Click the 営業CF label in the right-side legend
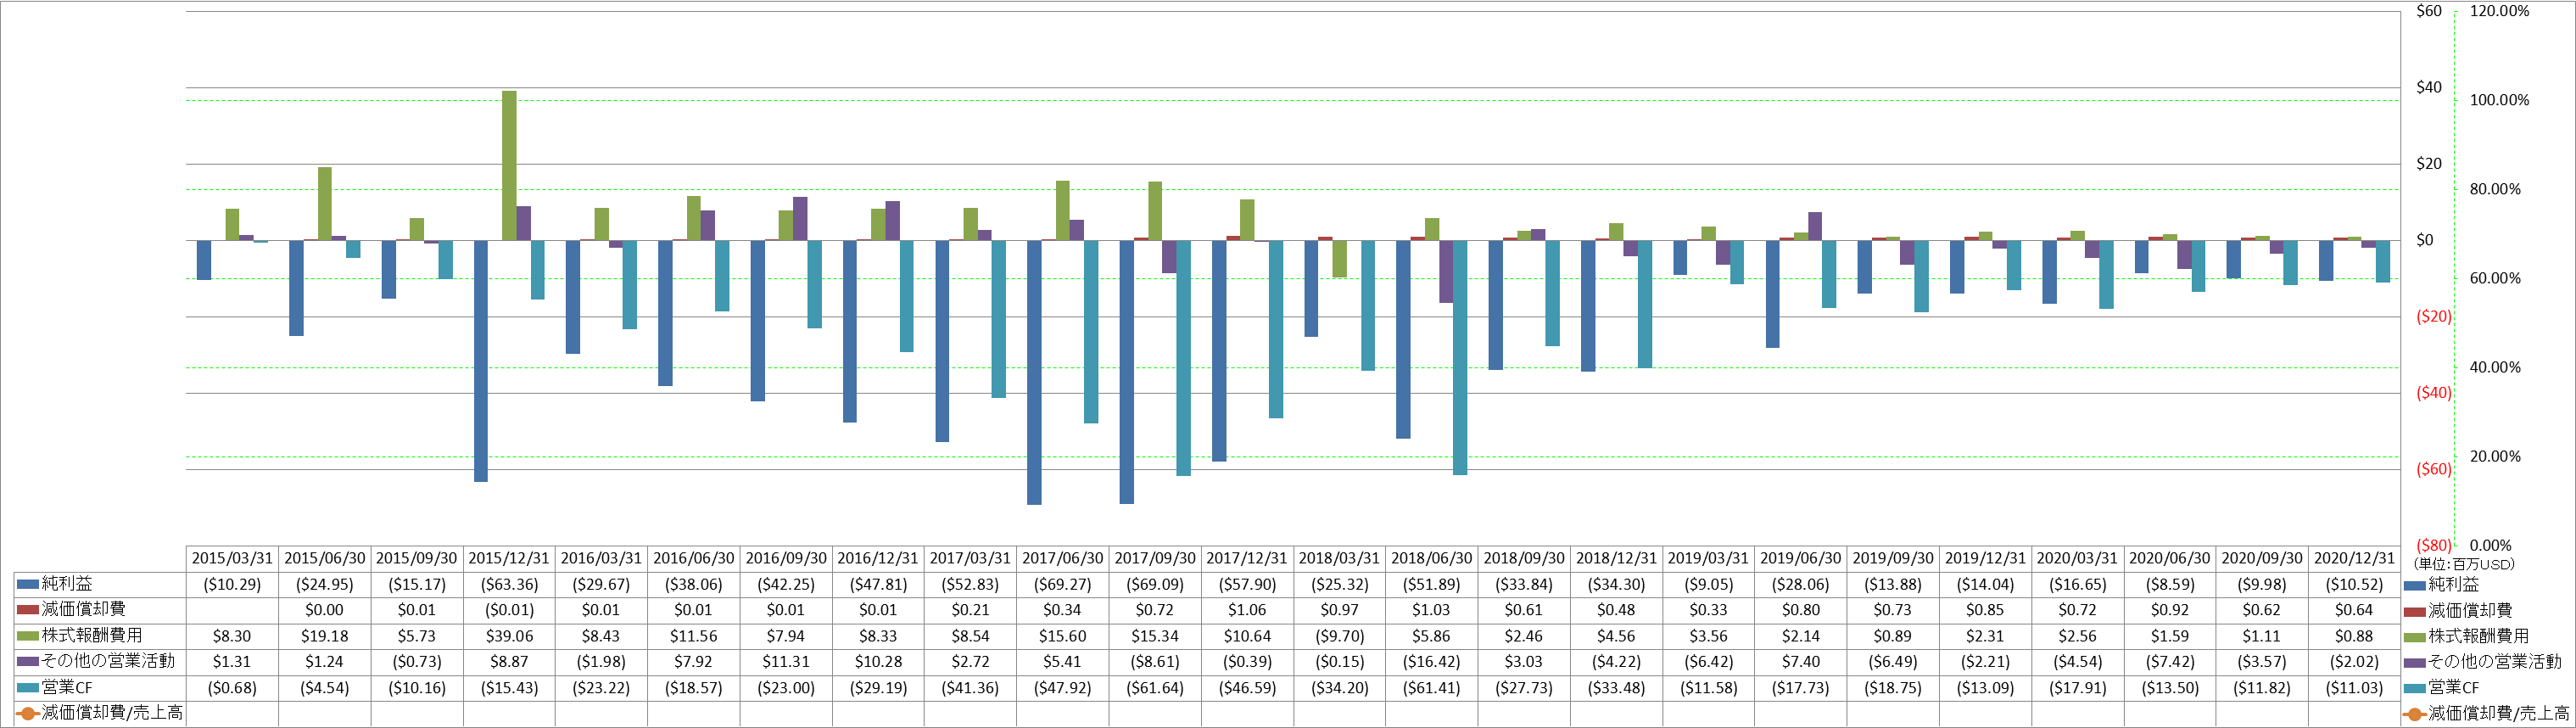Image resolution: width=2576 pixels, height=728 pixels. point(2454,688)
